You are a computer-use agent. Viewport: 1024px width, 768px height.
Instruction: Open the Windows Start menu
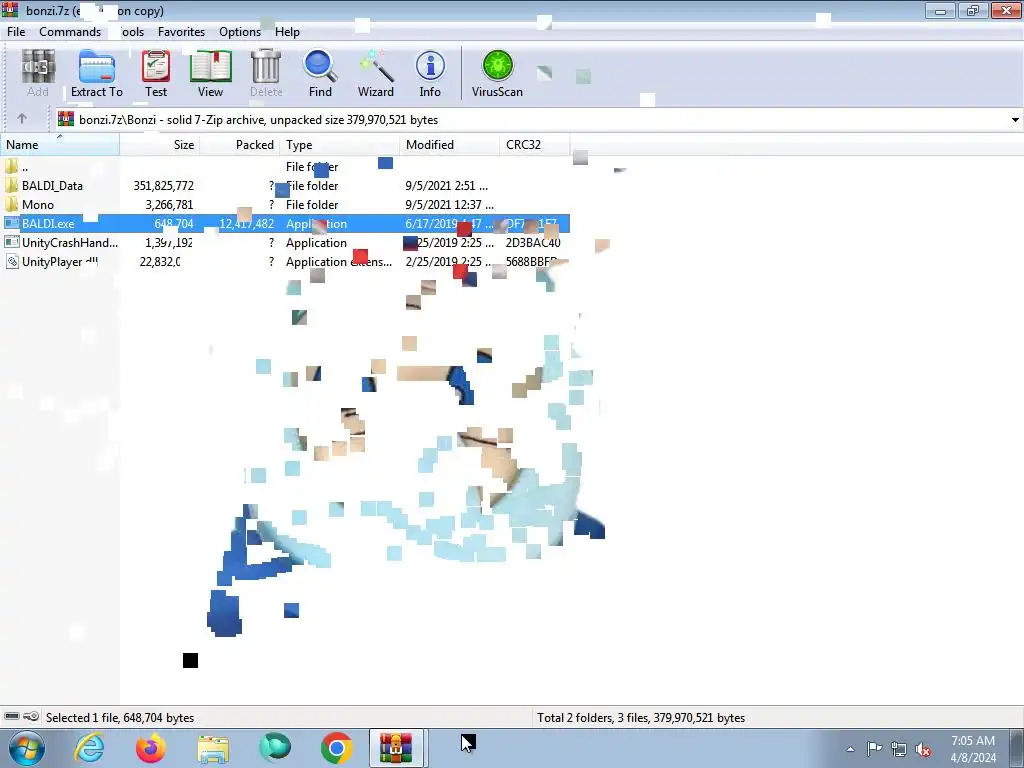click(x=26, y=748)
